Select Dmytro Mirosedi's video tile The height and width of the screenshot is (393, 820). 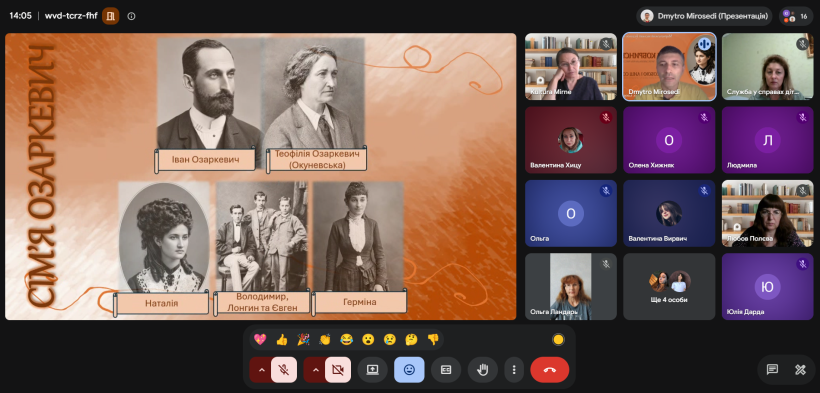[669, 66]
